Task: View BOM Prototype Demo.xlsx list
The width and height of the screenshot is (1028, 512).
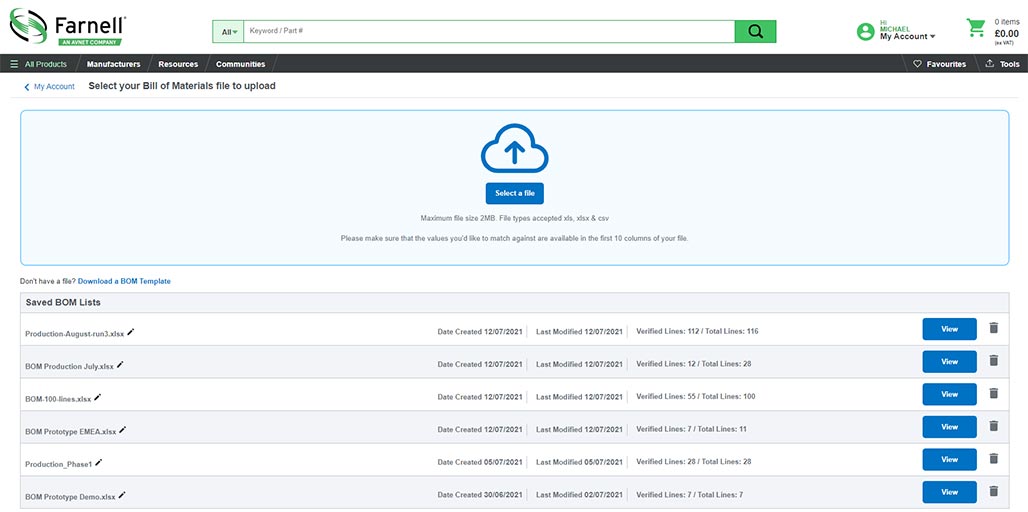Action: [x=949, y=492]
